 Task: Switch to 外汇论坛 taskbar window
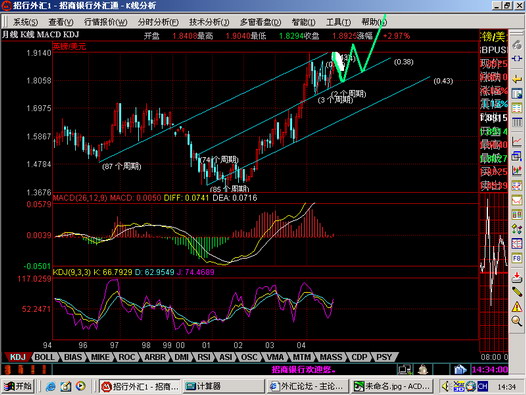tap(307, 387)
